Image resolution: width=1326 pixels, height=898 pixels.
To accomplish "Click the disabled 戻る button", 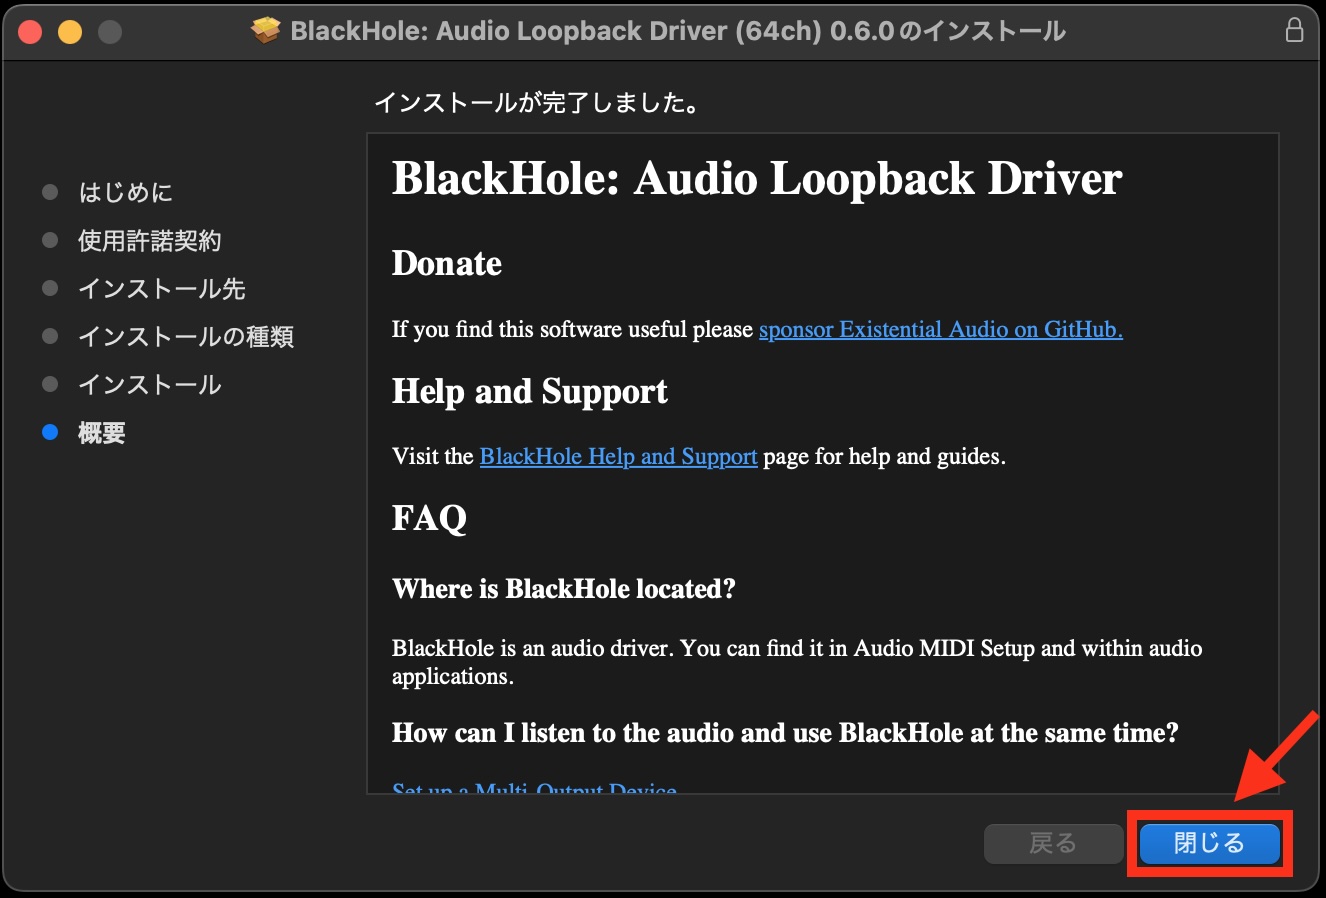I will 1054,844.
